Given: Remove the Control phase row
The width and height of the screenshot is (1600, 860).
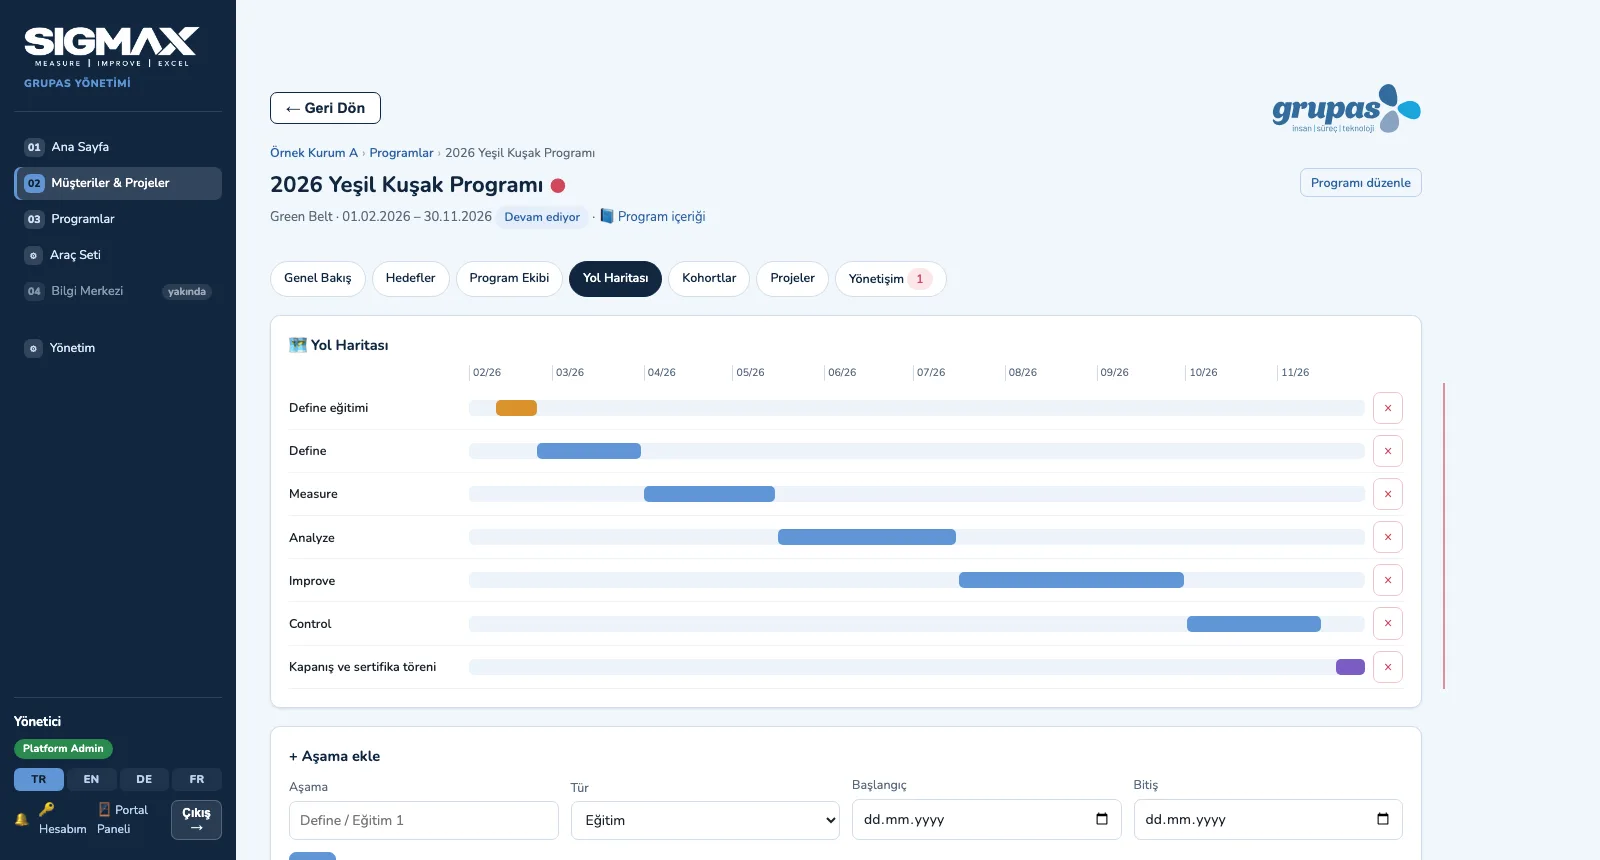Looking at the screenshot, I should [x=1388, y=623].
